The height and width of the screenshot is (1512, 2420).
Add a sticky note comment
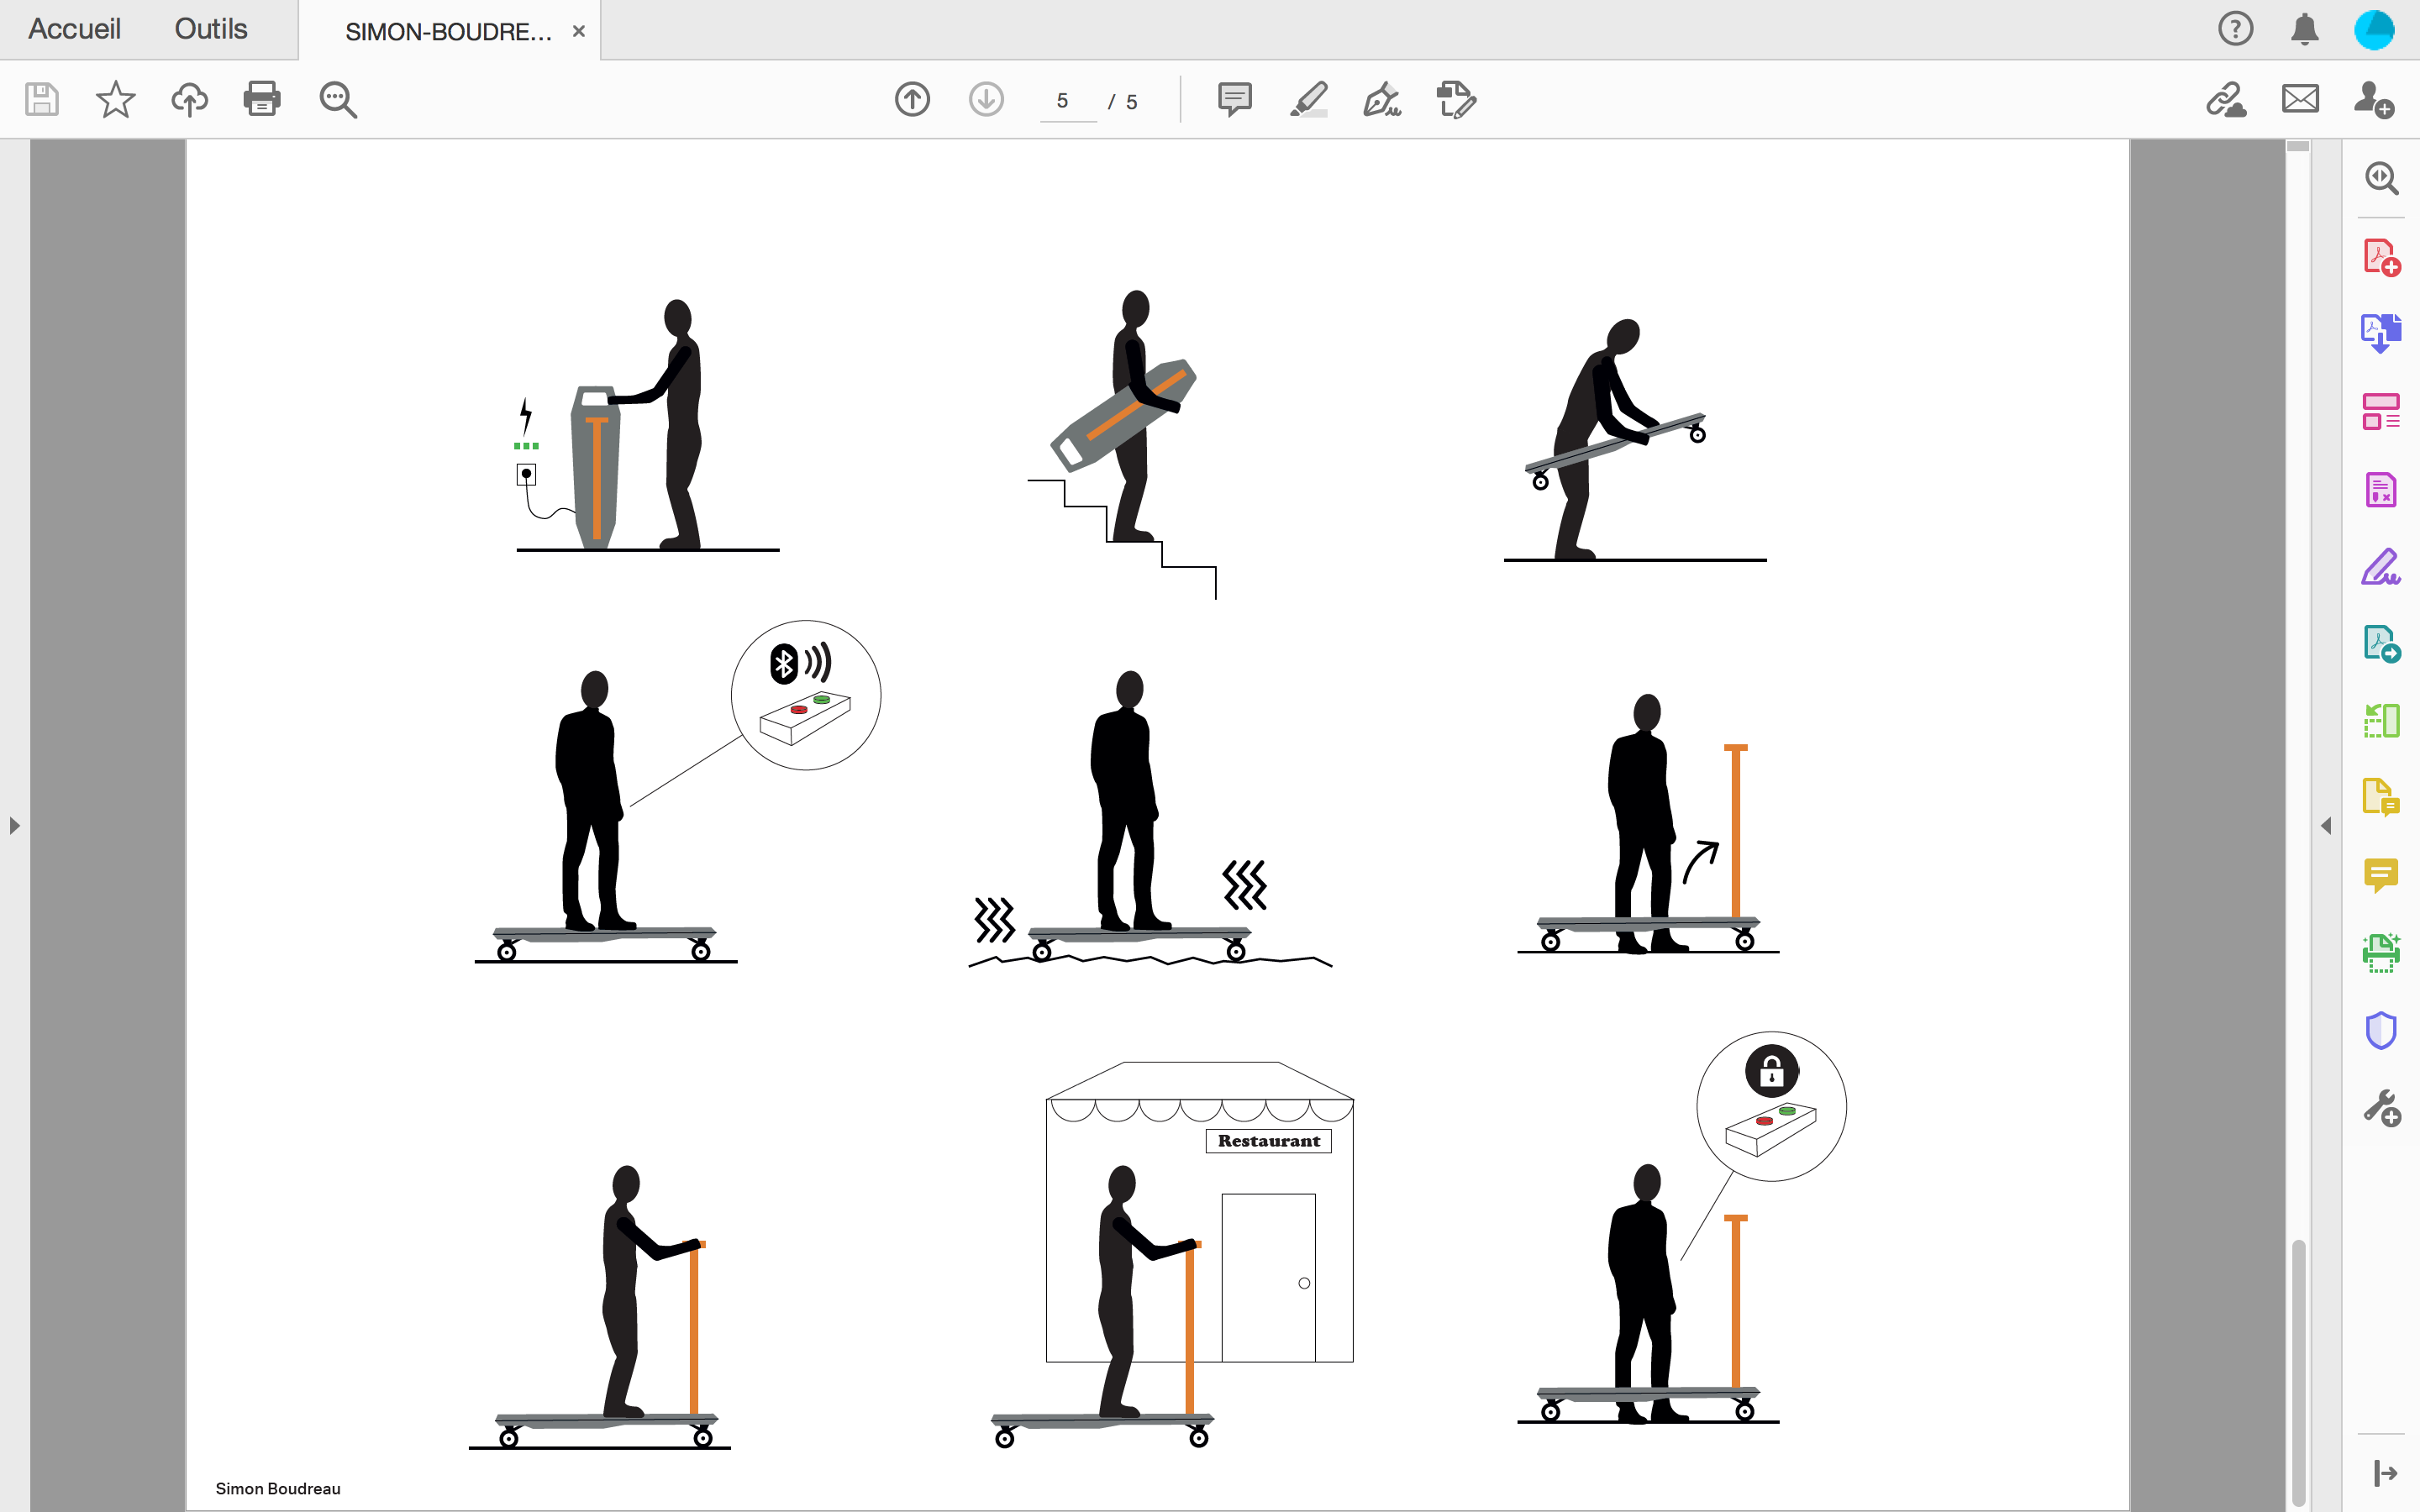1235,99
